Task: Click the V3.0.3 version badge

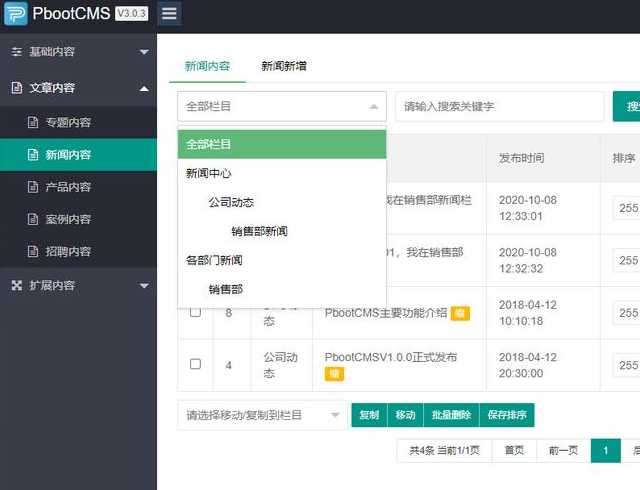Action: tap(131, 13)
